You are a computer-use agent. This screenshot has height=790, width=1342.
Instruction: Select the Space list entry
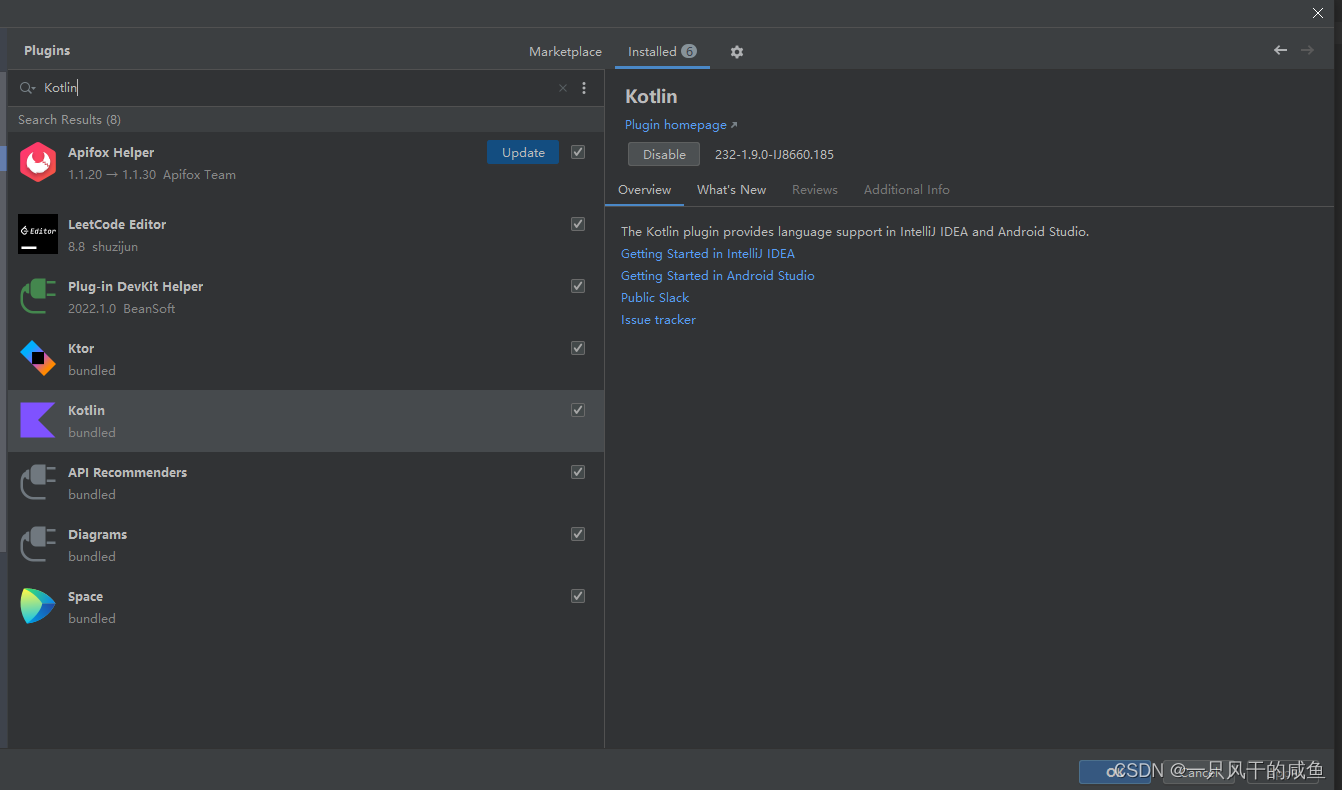click(x=306, y=606)
